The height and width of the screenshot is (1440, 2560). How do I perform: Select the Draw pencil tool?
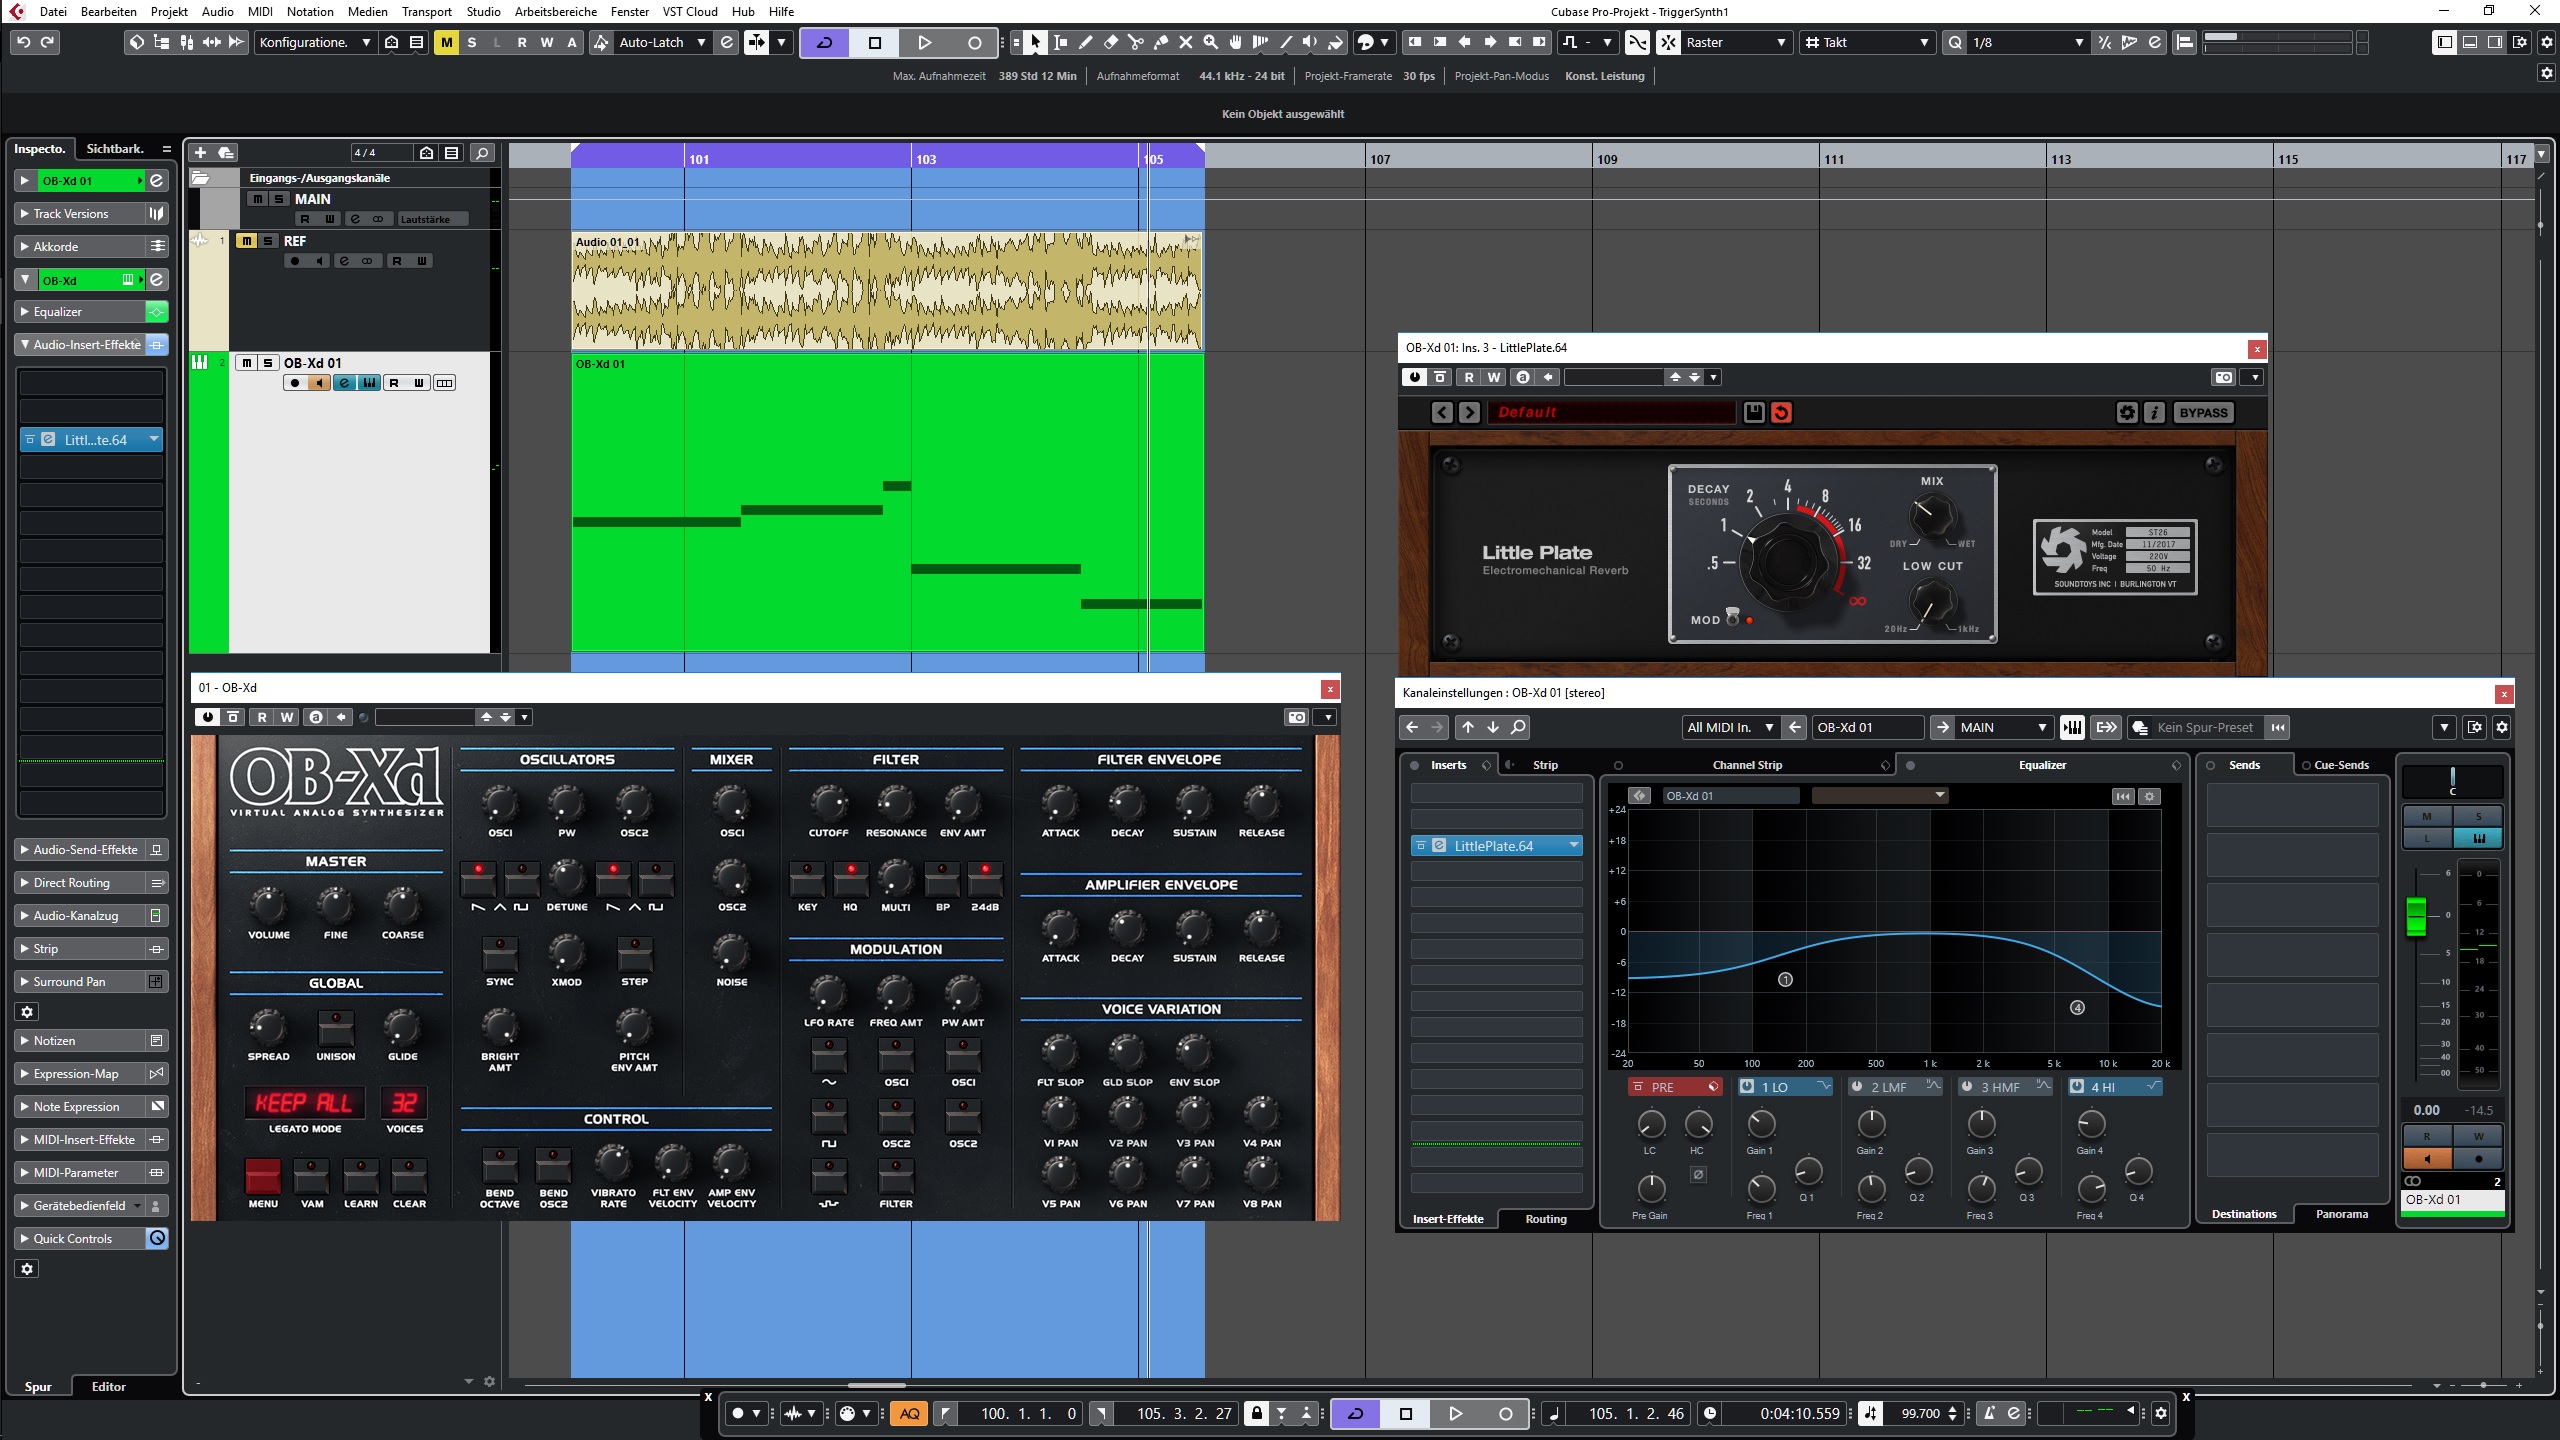coord(1085,42)
